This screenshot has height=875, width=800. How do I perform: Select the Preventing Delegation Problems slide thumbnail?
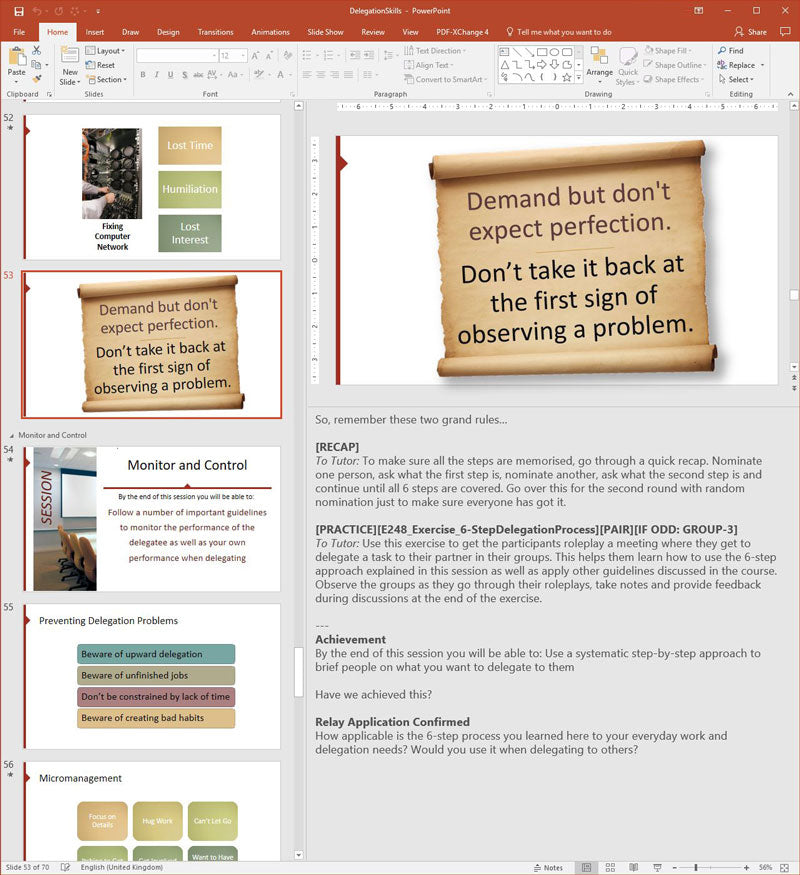pos(152,676)
